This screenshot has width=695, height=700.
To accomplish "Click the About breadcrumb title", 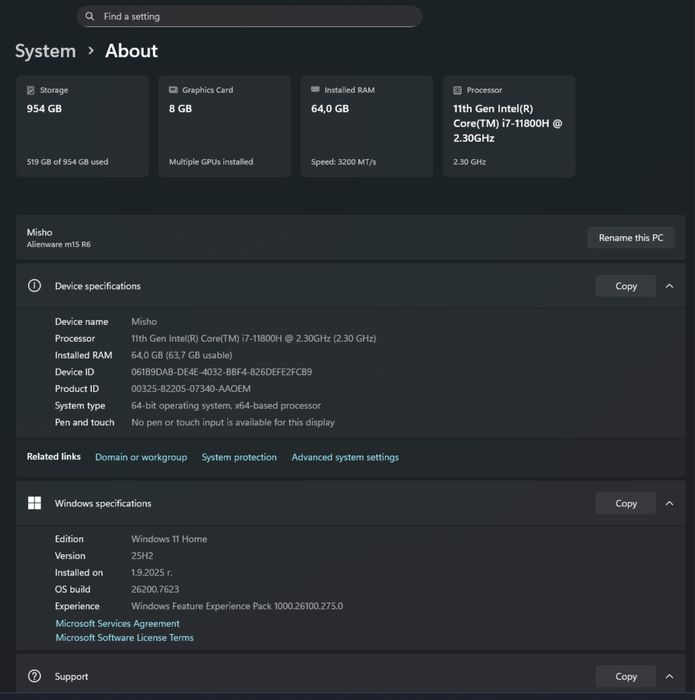I will (131, 51).
